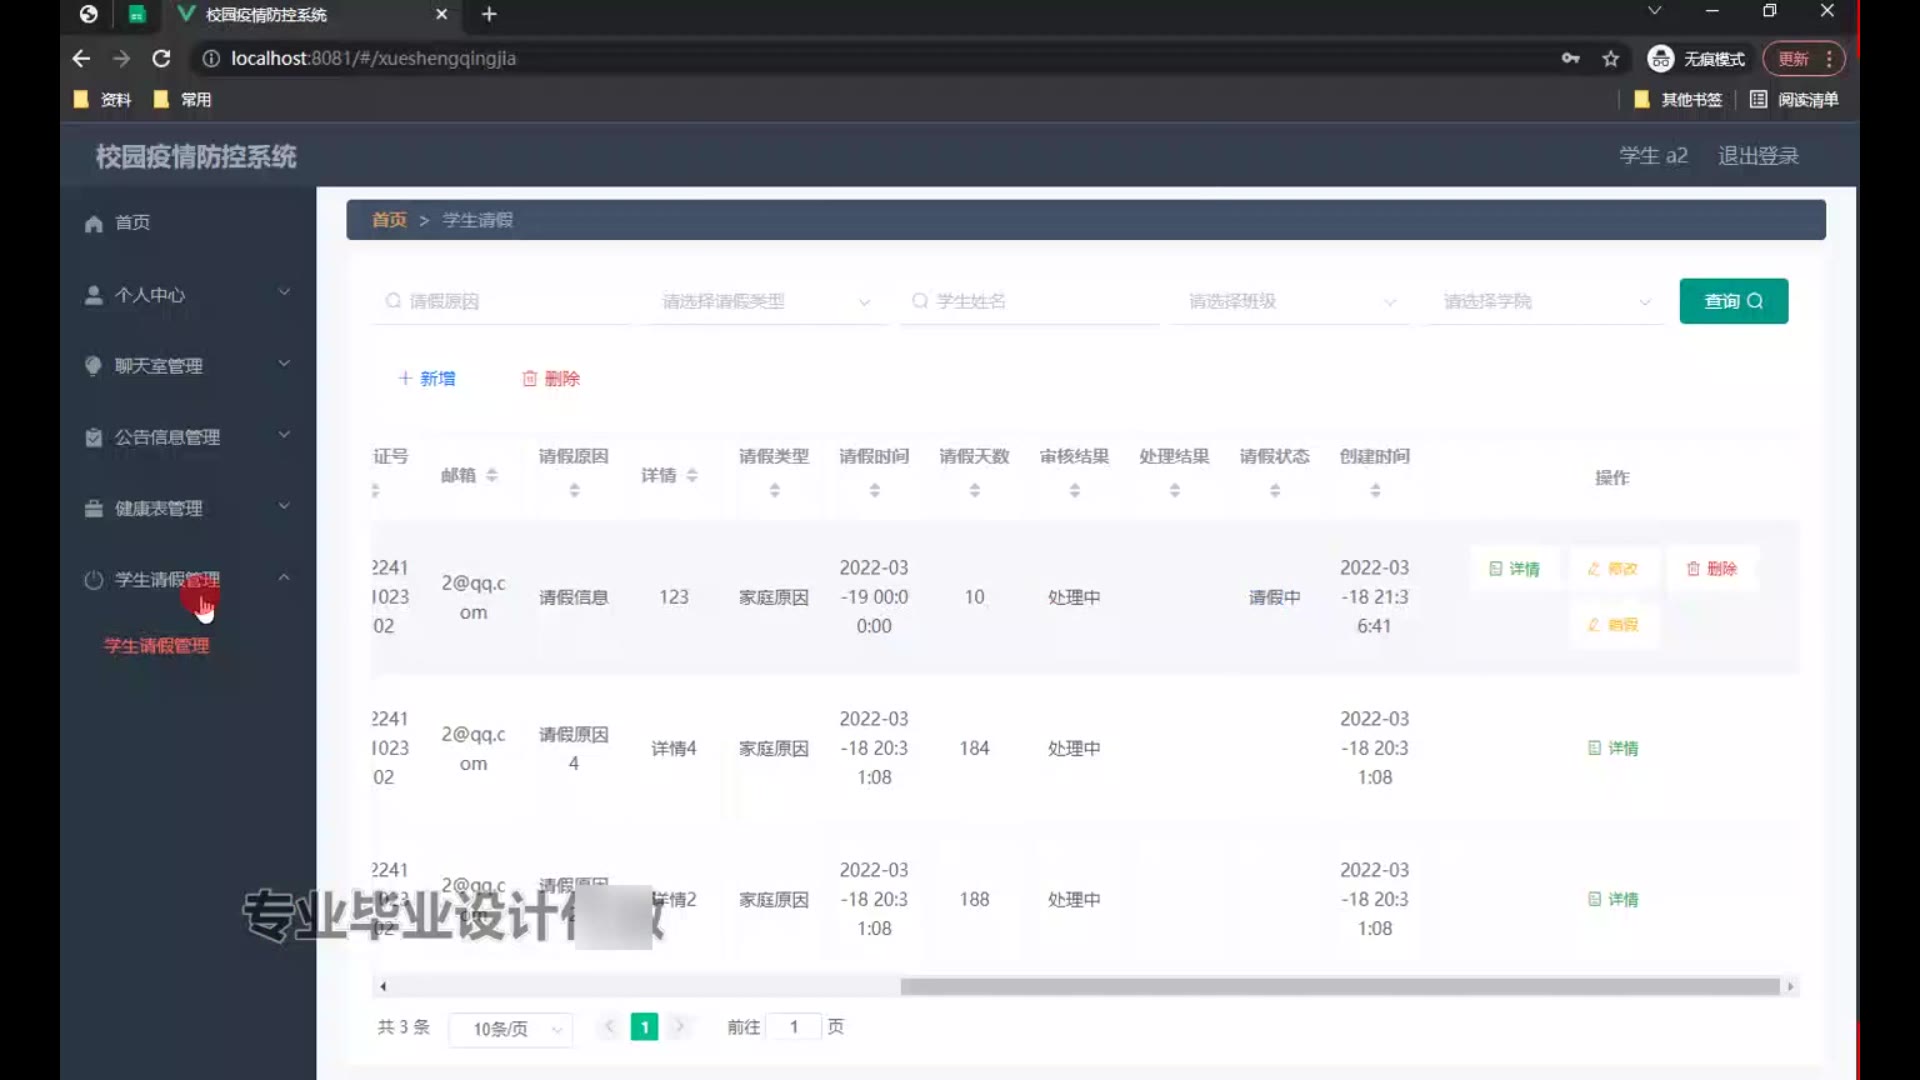Click the browser back arrow
Image resolution: width=1920 pixels, height=1080 pixels.
[81, 59]
